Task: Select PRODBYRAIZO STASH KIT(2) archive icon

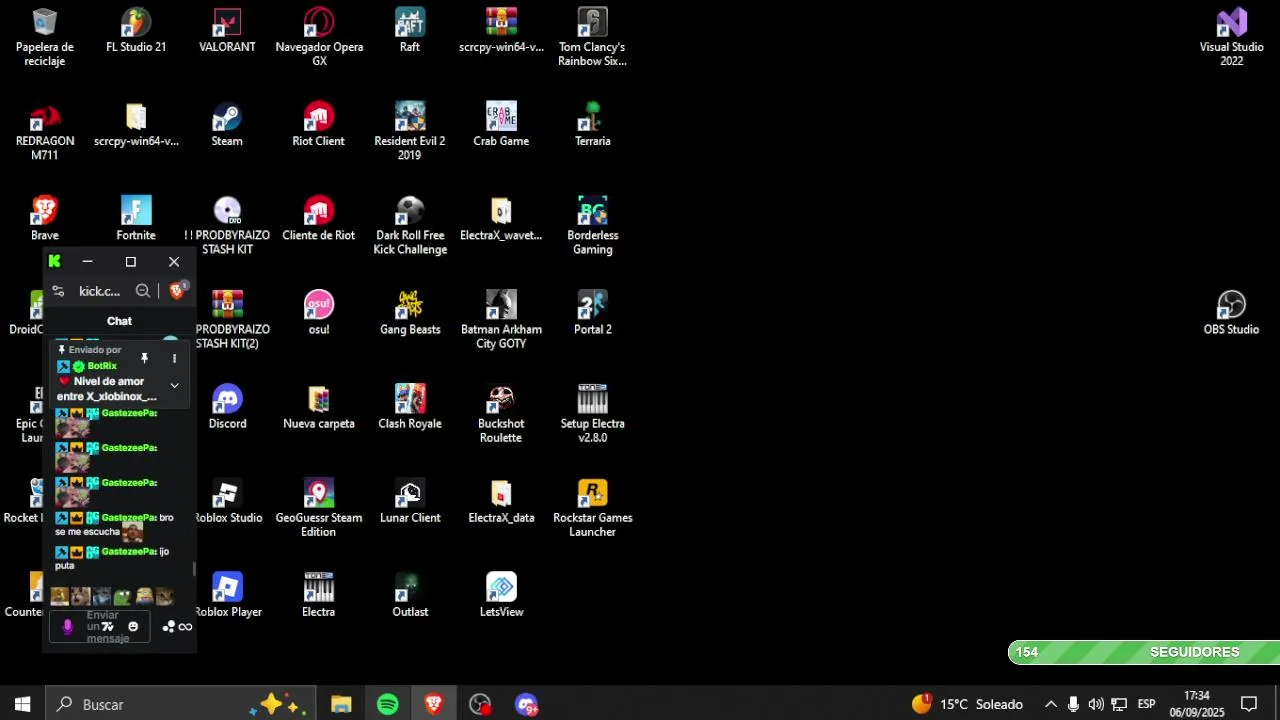Action: [228, 320]
